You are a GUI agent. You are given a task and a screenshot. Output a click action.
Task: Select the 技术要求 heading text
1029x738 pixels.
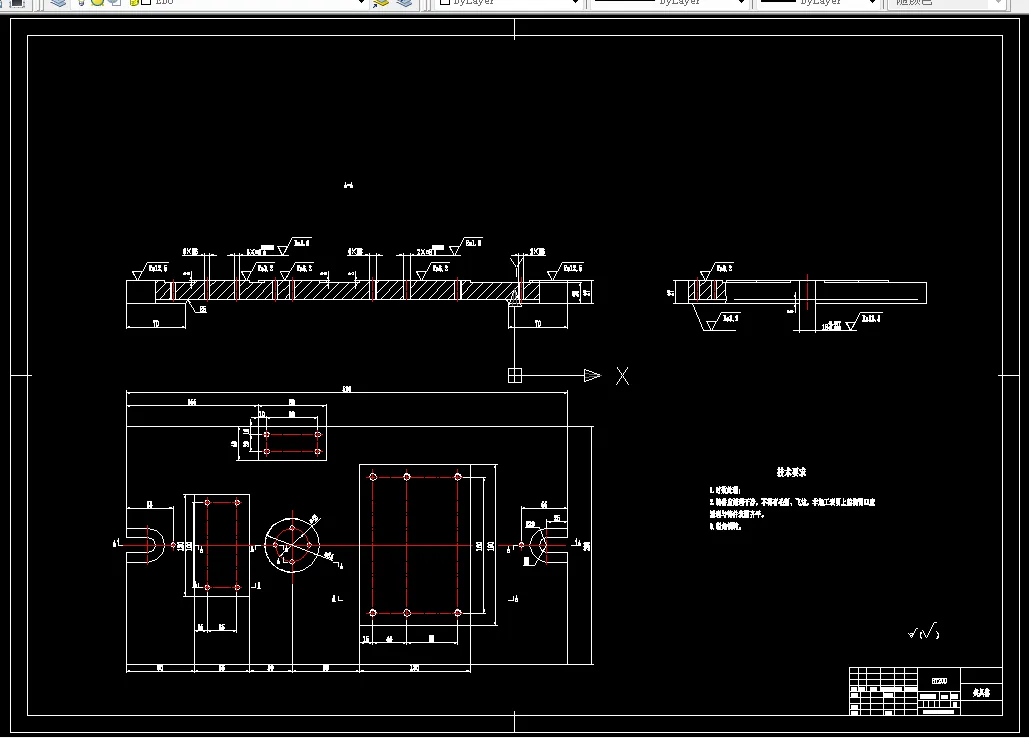coord(791,472)
